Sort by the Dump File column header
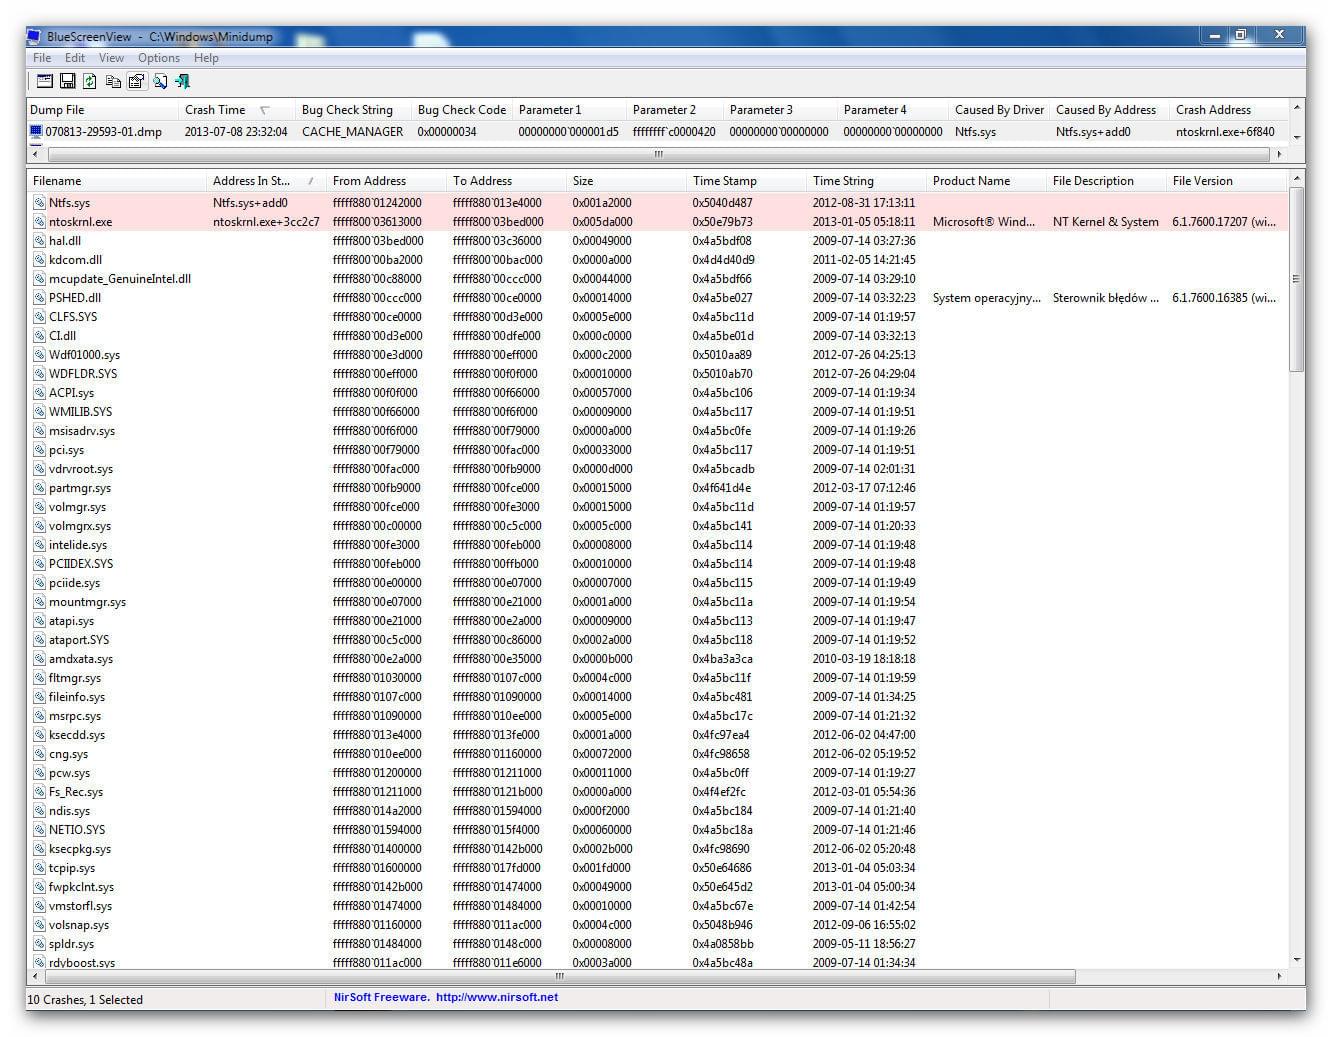This screenshot has height=1037, width=1332. (x=102, y=110)
